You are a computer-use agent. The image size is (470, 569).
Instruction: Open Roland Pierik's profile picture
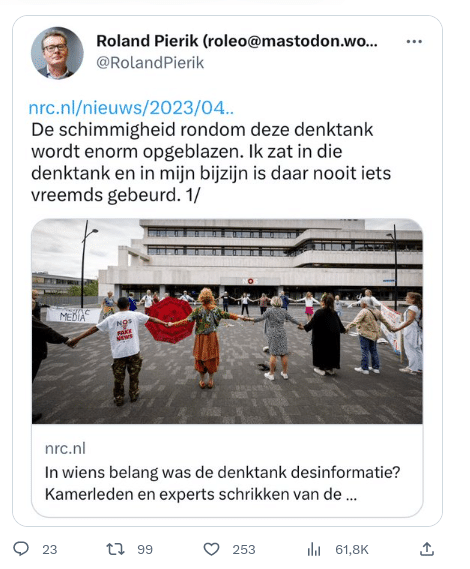point(57,52)
